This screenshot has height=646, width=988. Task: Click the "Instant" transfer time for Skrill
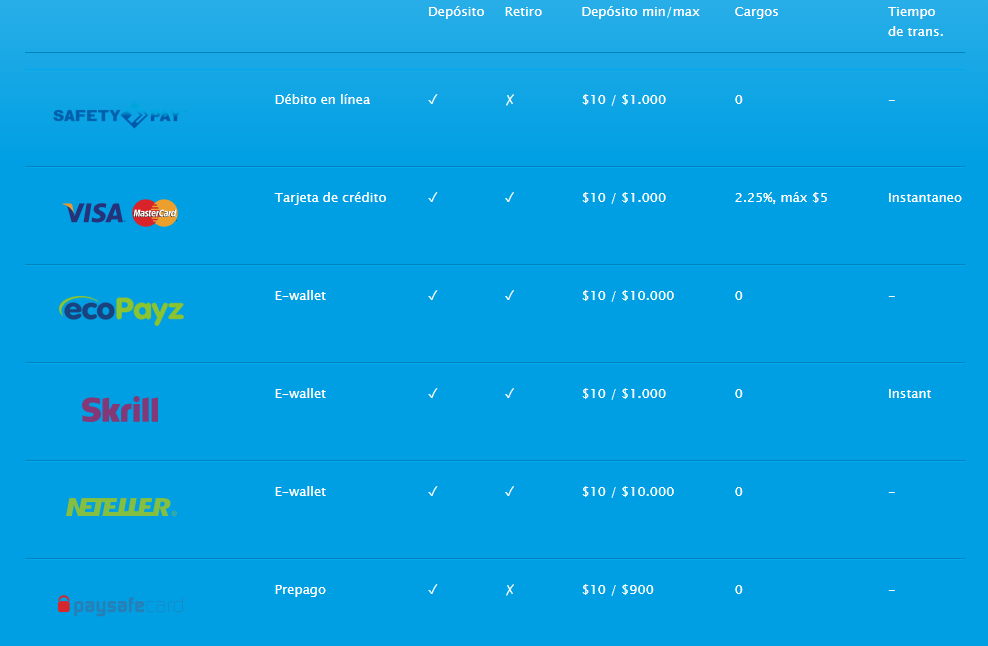909,393
